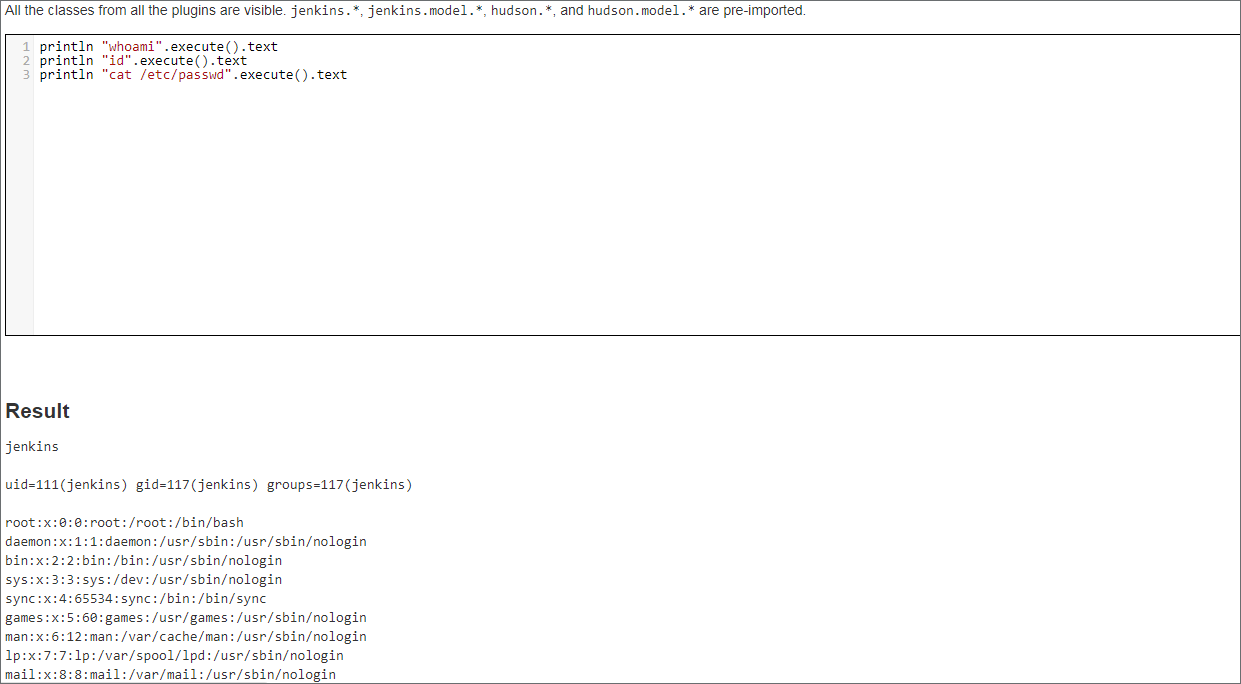This screenshot has width=1241, height=684.
Task: Select the mail passwd entry line
Action: point(170,674)
